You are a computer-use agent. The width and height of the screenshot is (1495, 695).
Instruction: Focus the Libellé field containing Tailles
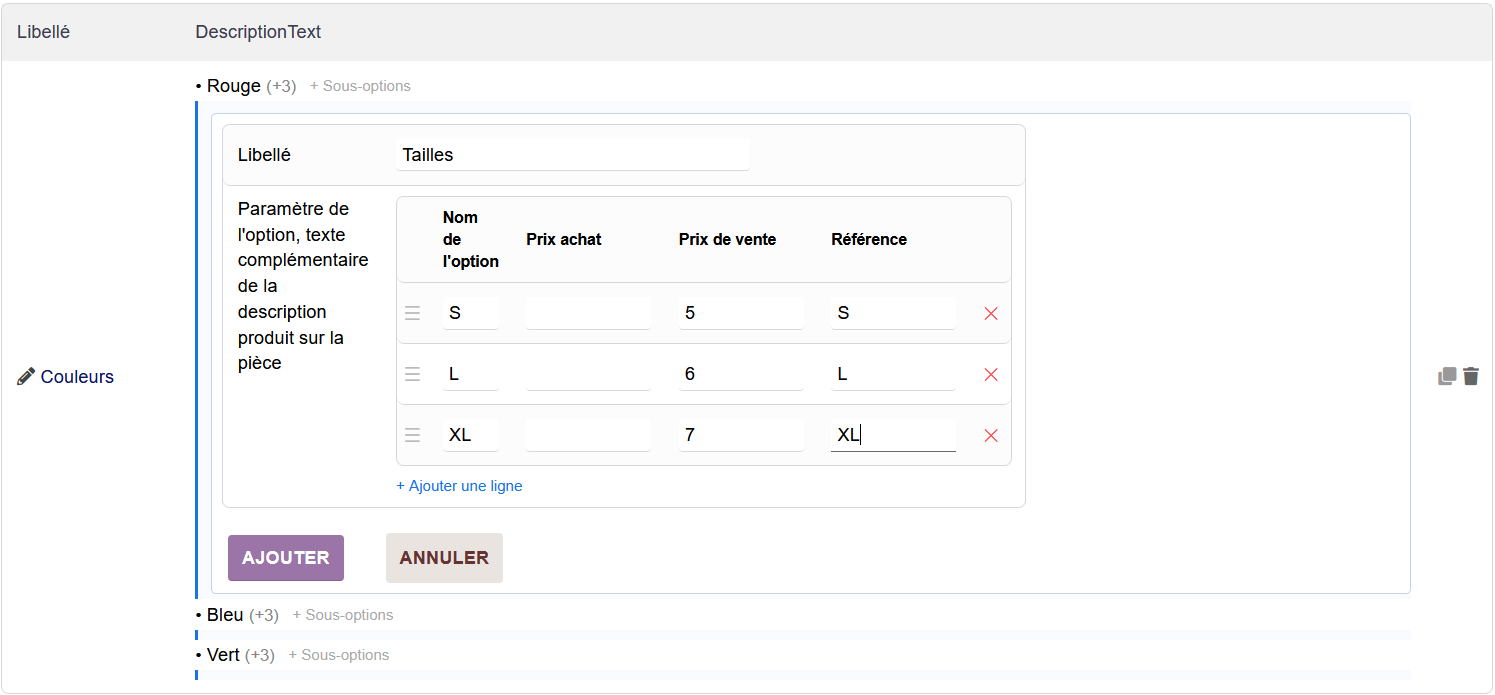tap(573, 155)
